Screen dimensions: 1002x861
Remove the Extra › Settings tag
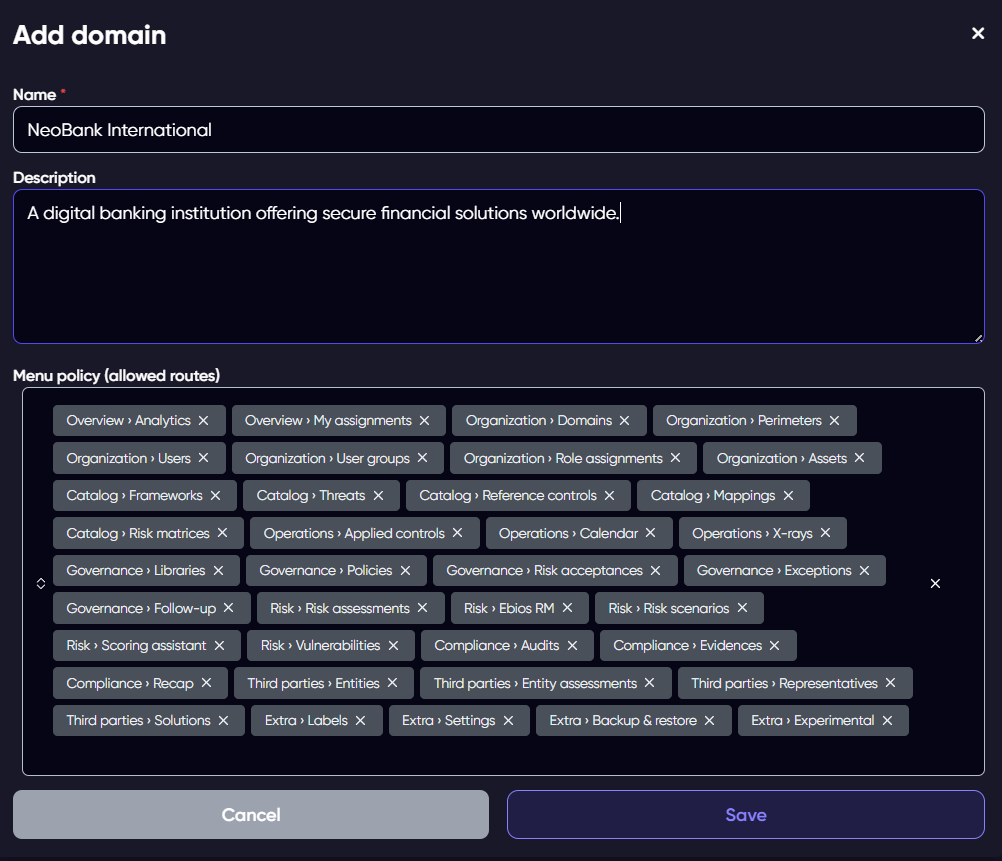tap(509, 720)
